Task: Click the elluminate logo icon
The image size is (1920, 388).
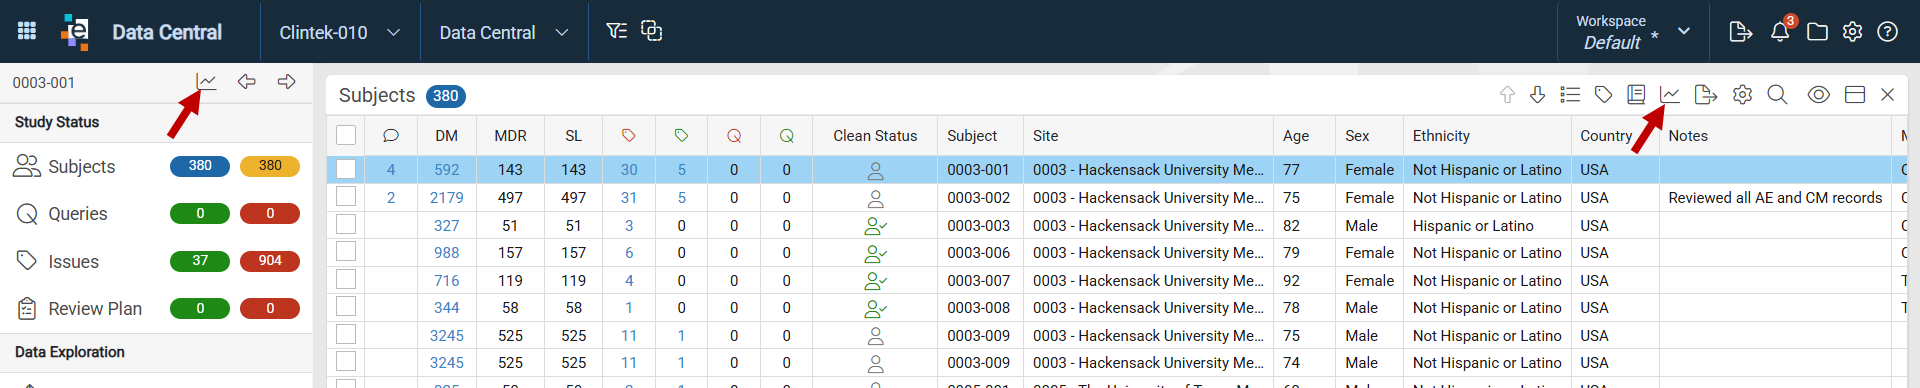Action: pyautogui.click(x=75, y=31)
